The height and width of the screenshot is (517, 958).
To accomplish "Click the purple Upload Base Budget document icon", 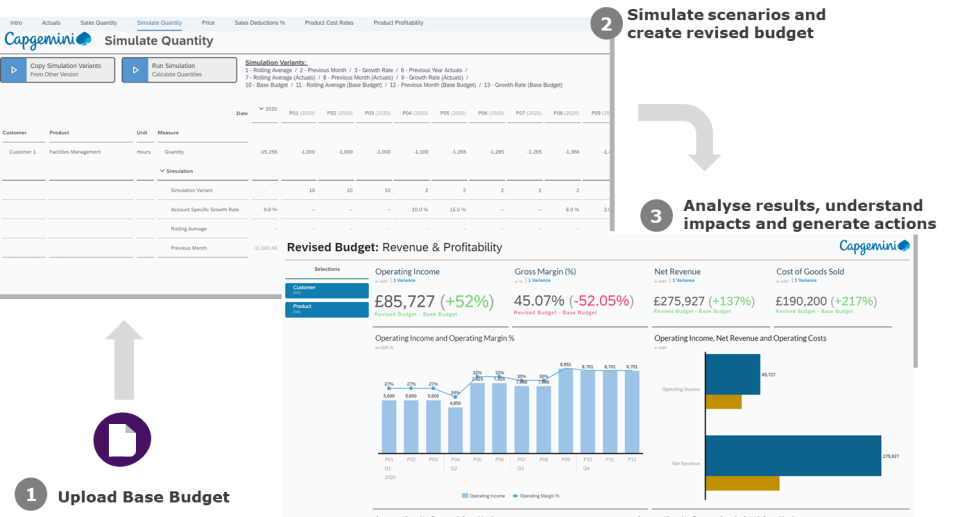I will click(122, 440).
